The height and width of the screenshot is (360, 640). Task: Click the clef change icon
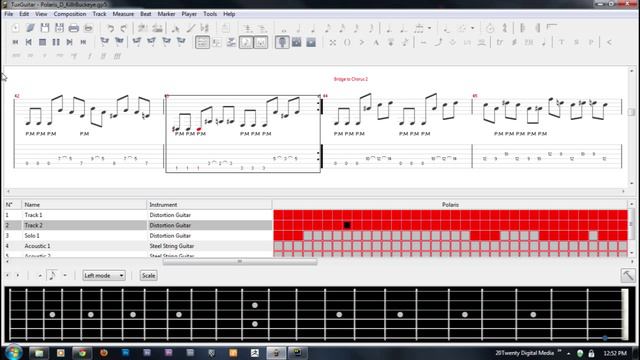[x=505, y=28]
